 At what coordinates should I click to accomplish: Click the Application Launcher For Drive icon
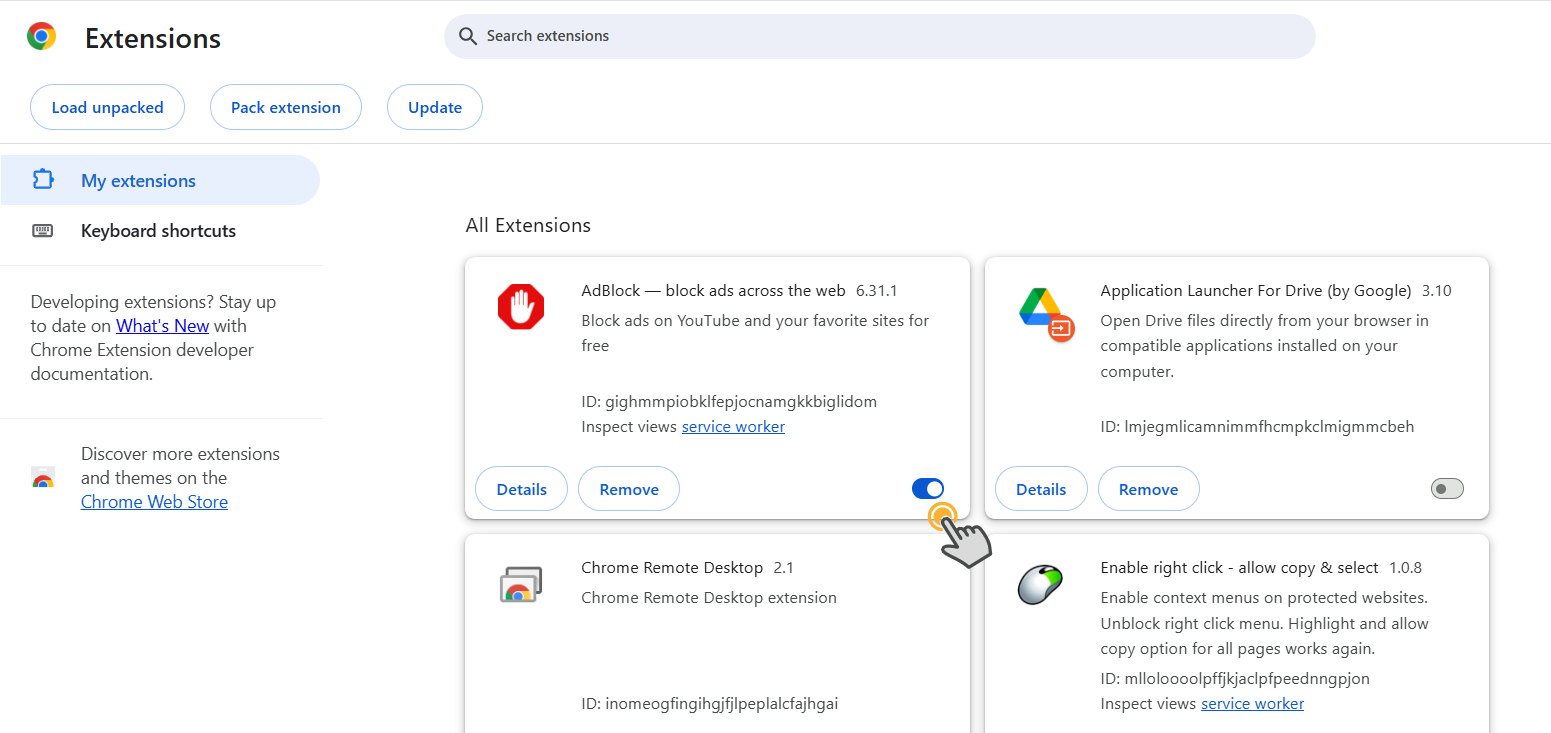pos(1046,313)
